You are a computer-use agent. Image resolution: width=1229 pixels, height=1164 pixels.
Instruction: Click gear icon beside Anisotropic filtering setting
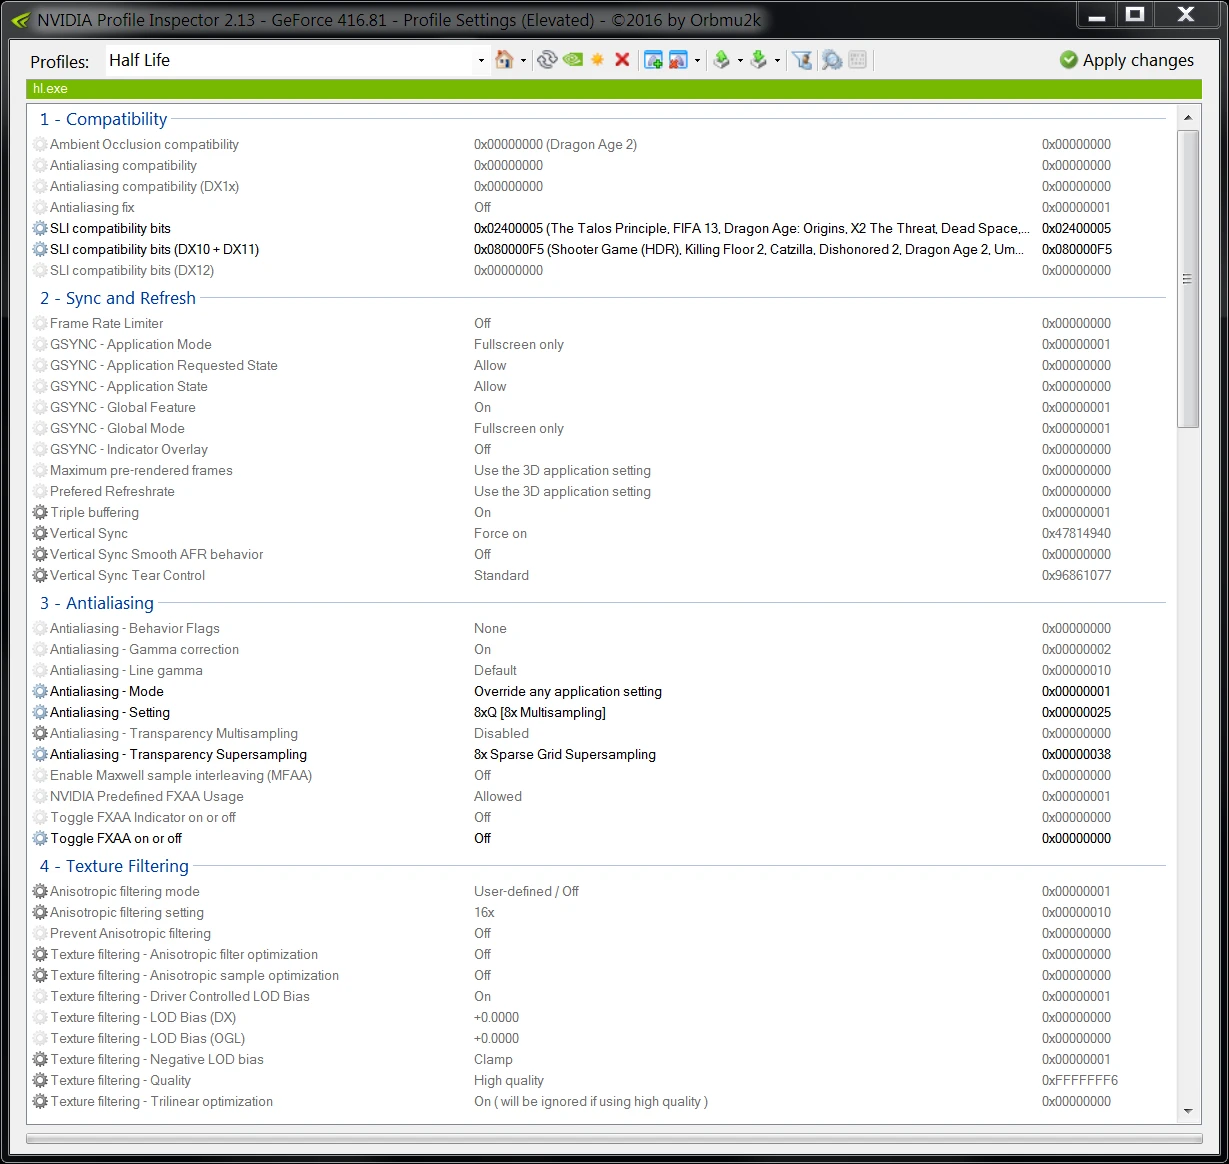coord(40,912)
